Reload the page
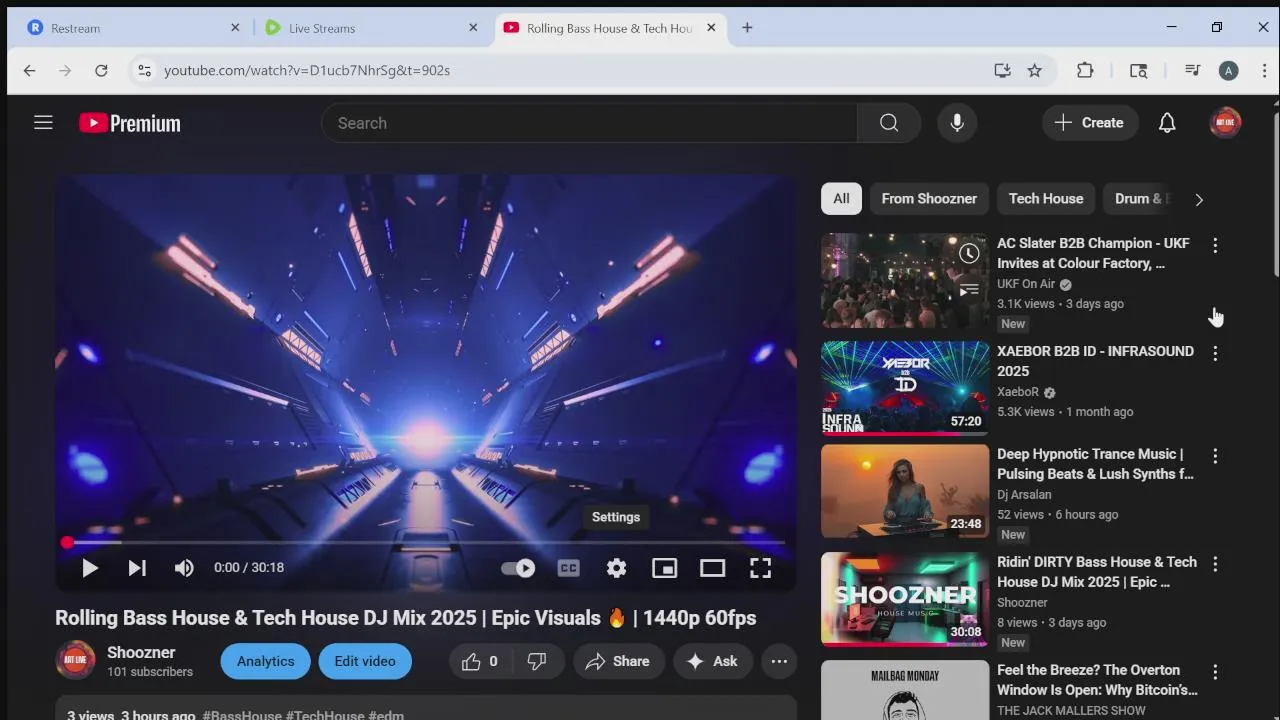Image resolution: width=1280 pixels, height=720 pixels. (x=101, y=70)
